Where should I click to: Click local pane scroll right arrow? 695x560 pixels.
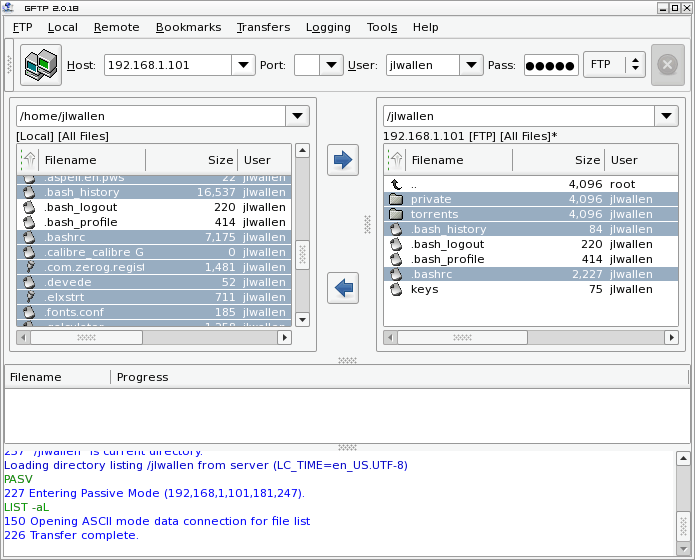[285, 337]
